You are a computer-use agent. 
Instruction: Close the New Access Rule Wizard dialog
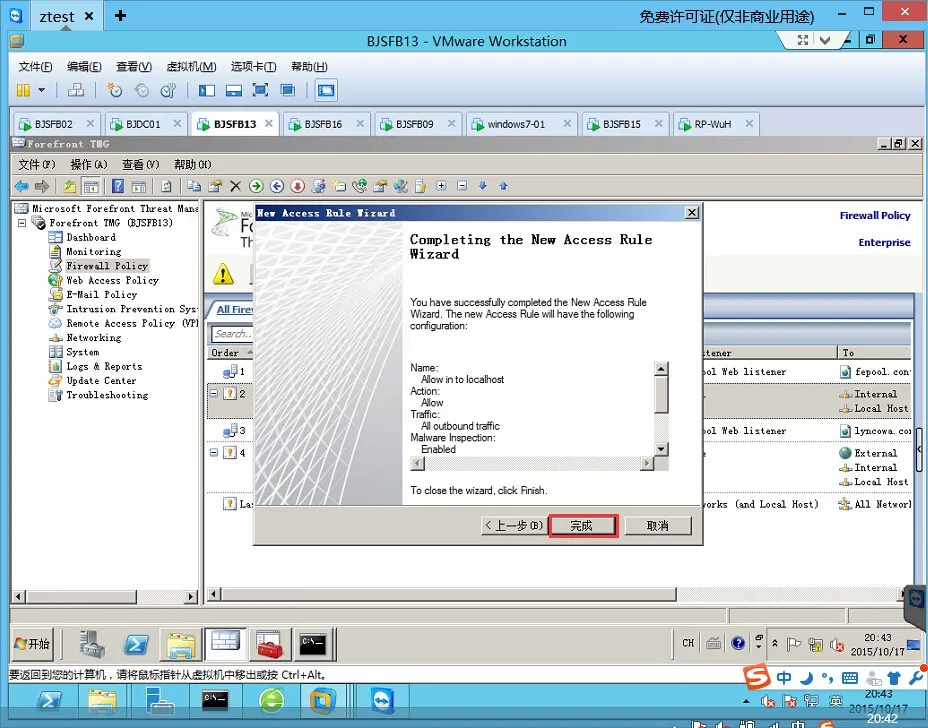pos(691,212)
